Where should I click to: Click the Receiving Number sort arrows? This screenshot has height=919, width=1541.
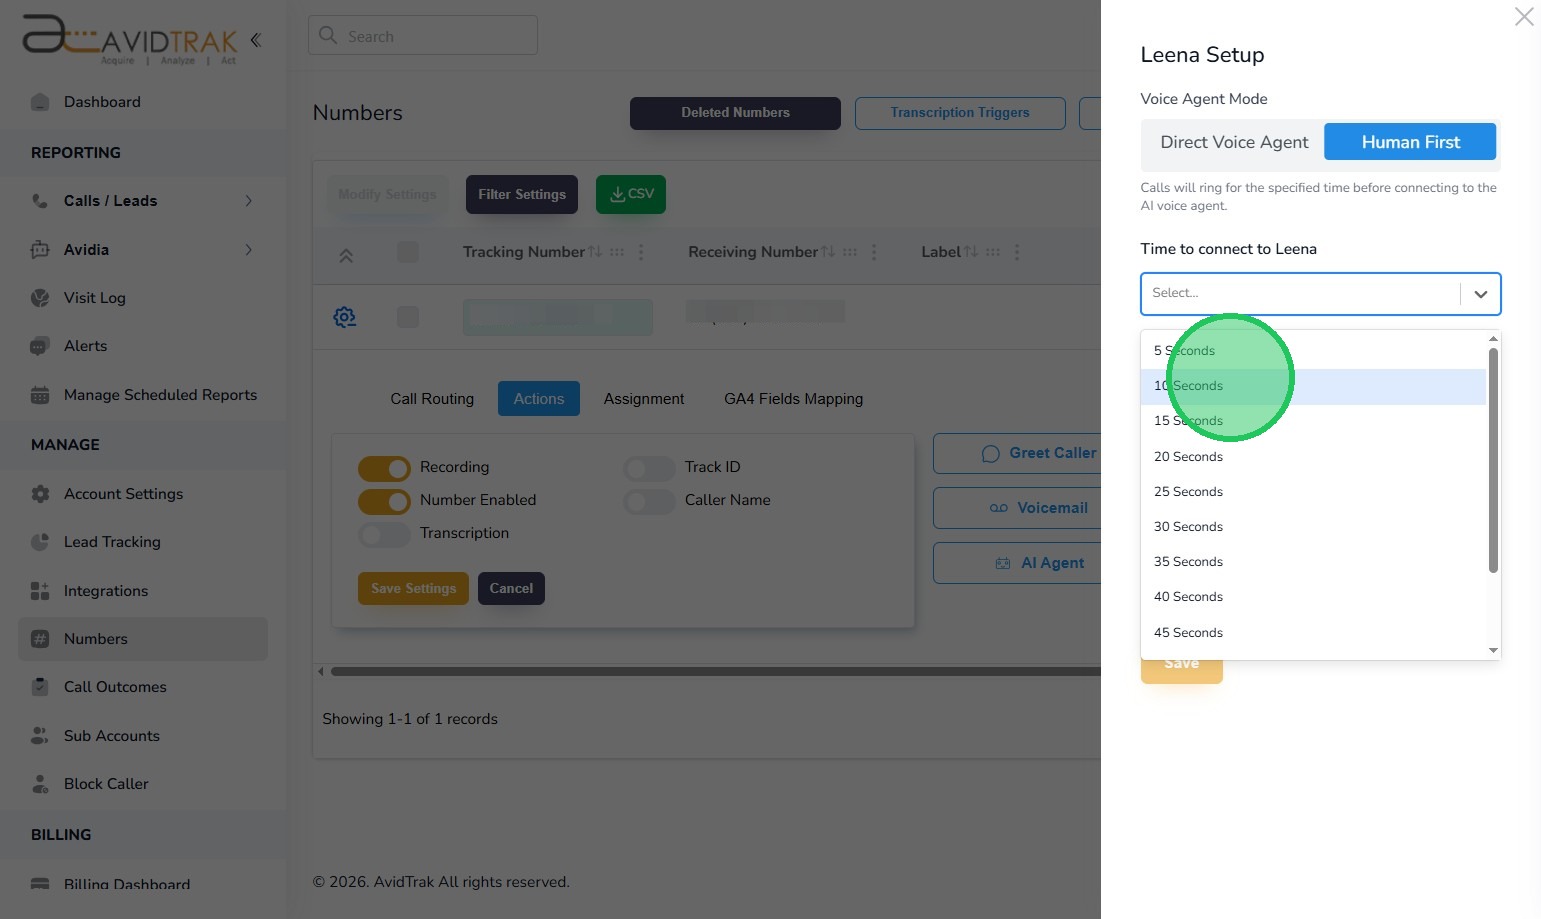coord(828,252)
